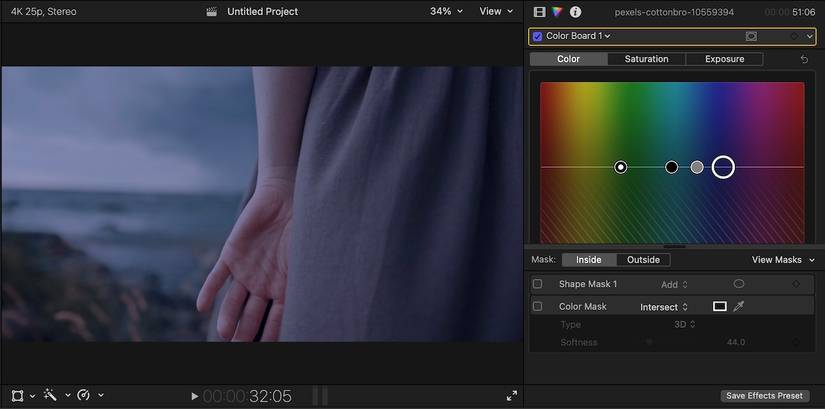The height and width of the screenshot is (409, 825).
Task: Toggle the Color Board 1 checkbox
Action: [537, 36]
